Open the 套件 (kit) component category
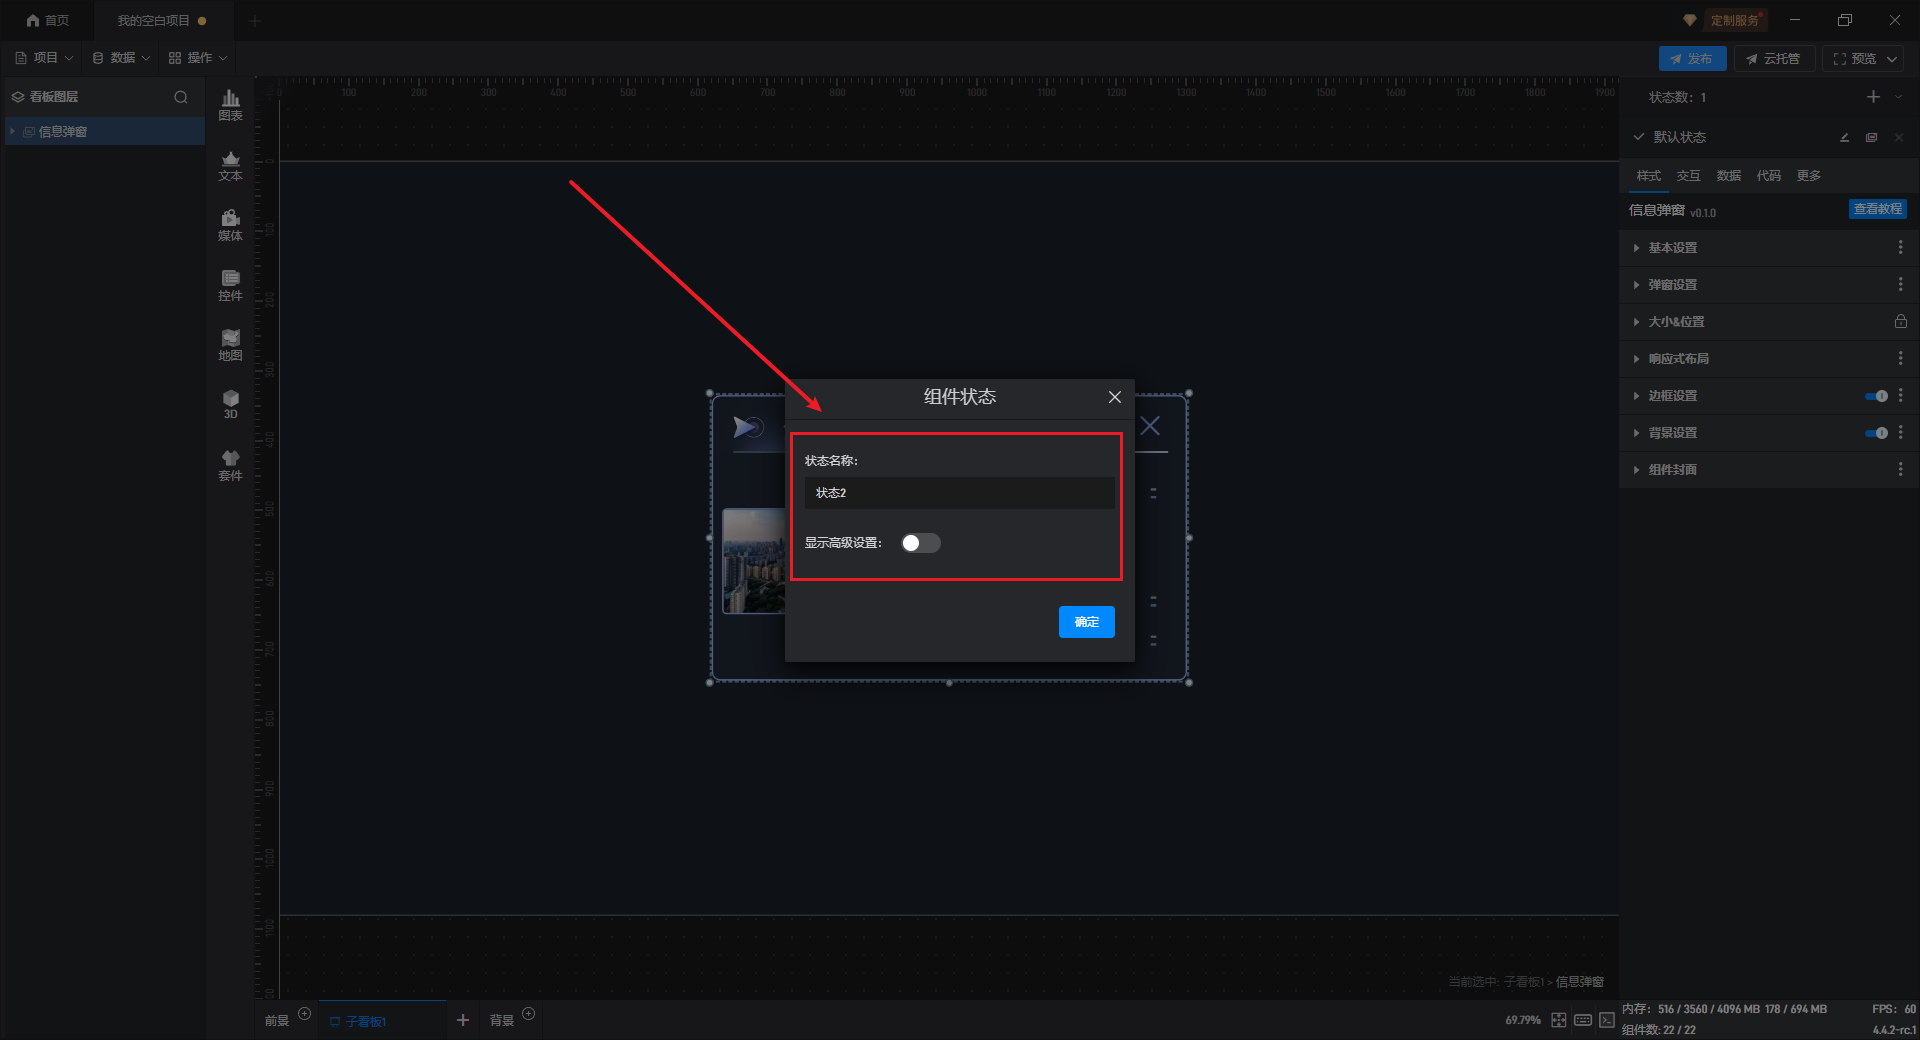Image resolution: width=1920 pixels, height=1040 pixels. click(230, 465)
